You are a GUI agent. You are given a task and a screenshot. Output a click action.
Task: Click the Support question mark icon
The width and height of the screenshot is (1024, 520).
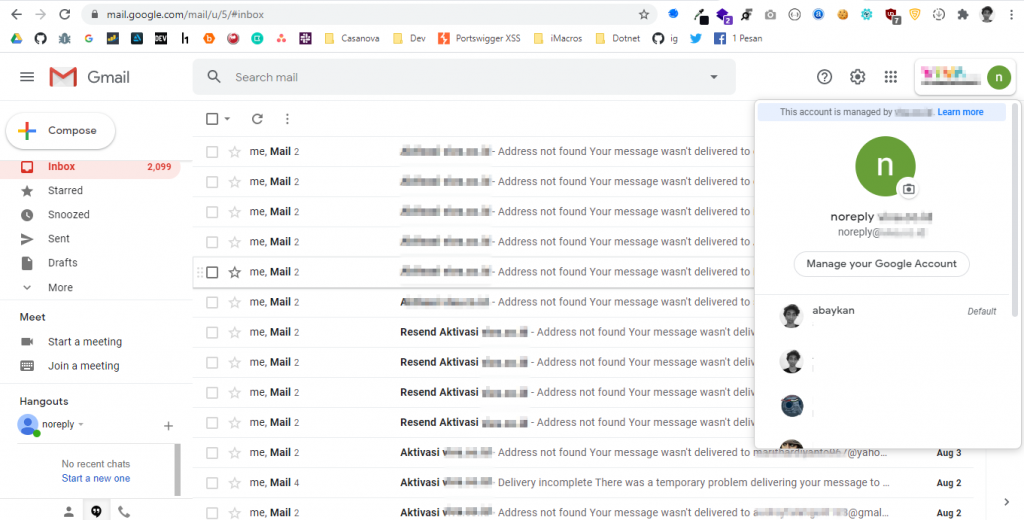825,77
